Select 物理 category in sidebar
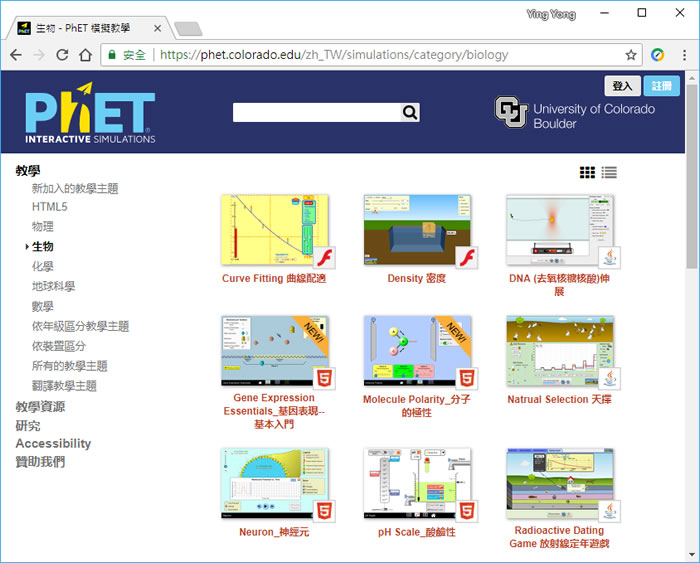 pos(43,227)
